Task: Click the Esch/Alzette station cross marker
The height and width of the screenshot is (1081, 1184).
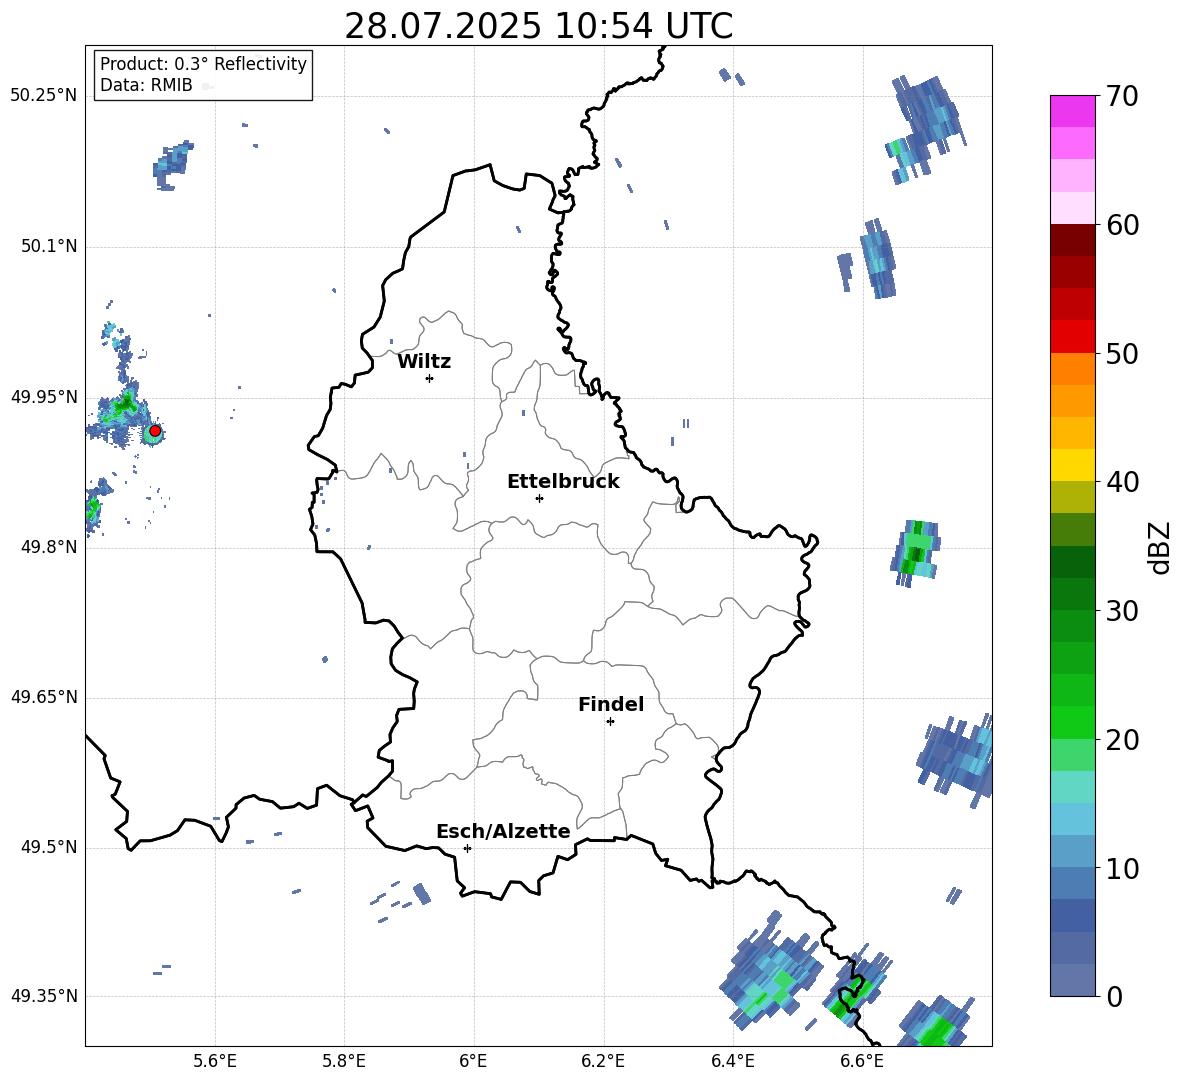Action: 467,848
